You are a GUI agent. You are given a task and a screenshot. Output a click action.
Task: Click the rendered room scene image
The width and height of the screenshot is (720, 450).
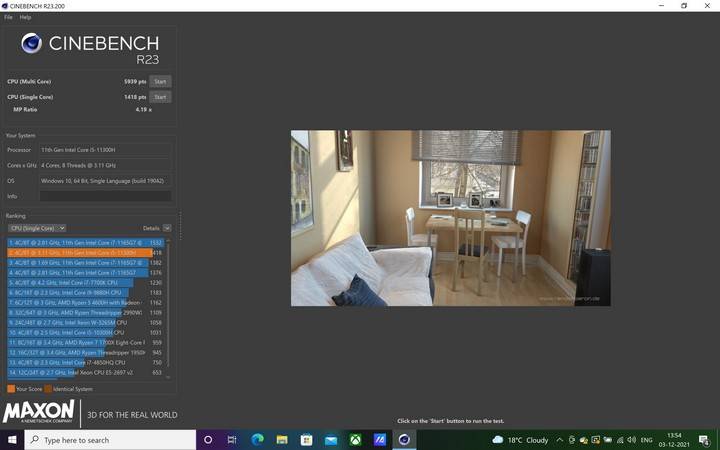(x=450, y=217)
